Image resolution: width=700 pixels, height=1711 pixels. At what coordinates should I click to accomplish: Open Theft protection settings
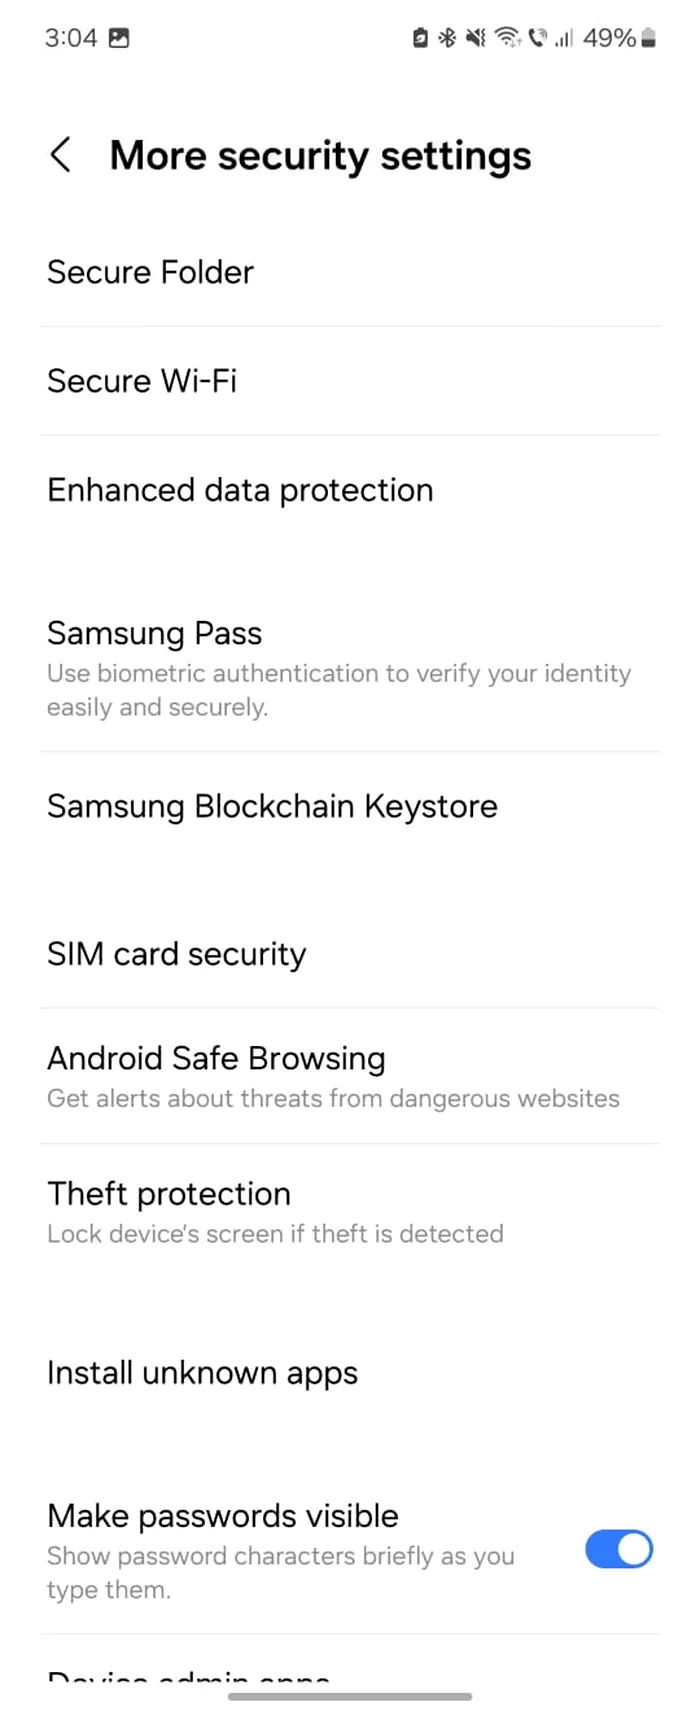click(169, 1193)
